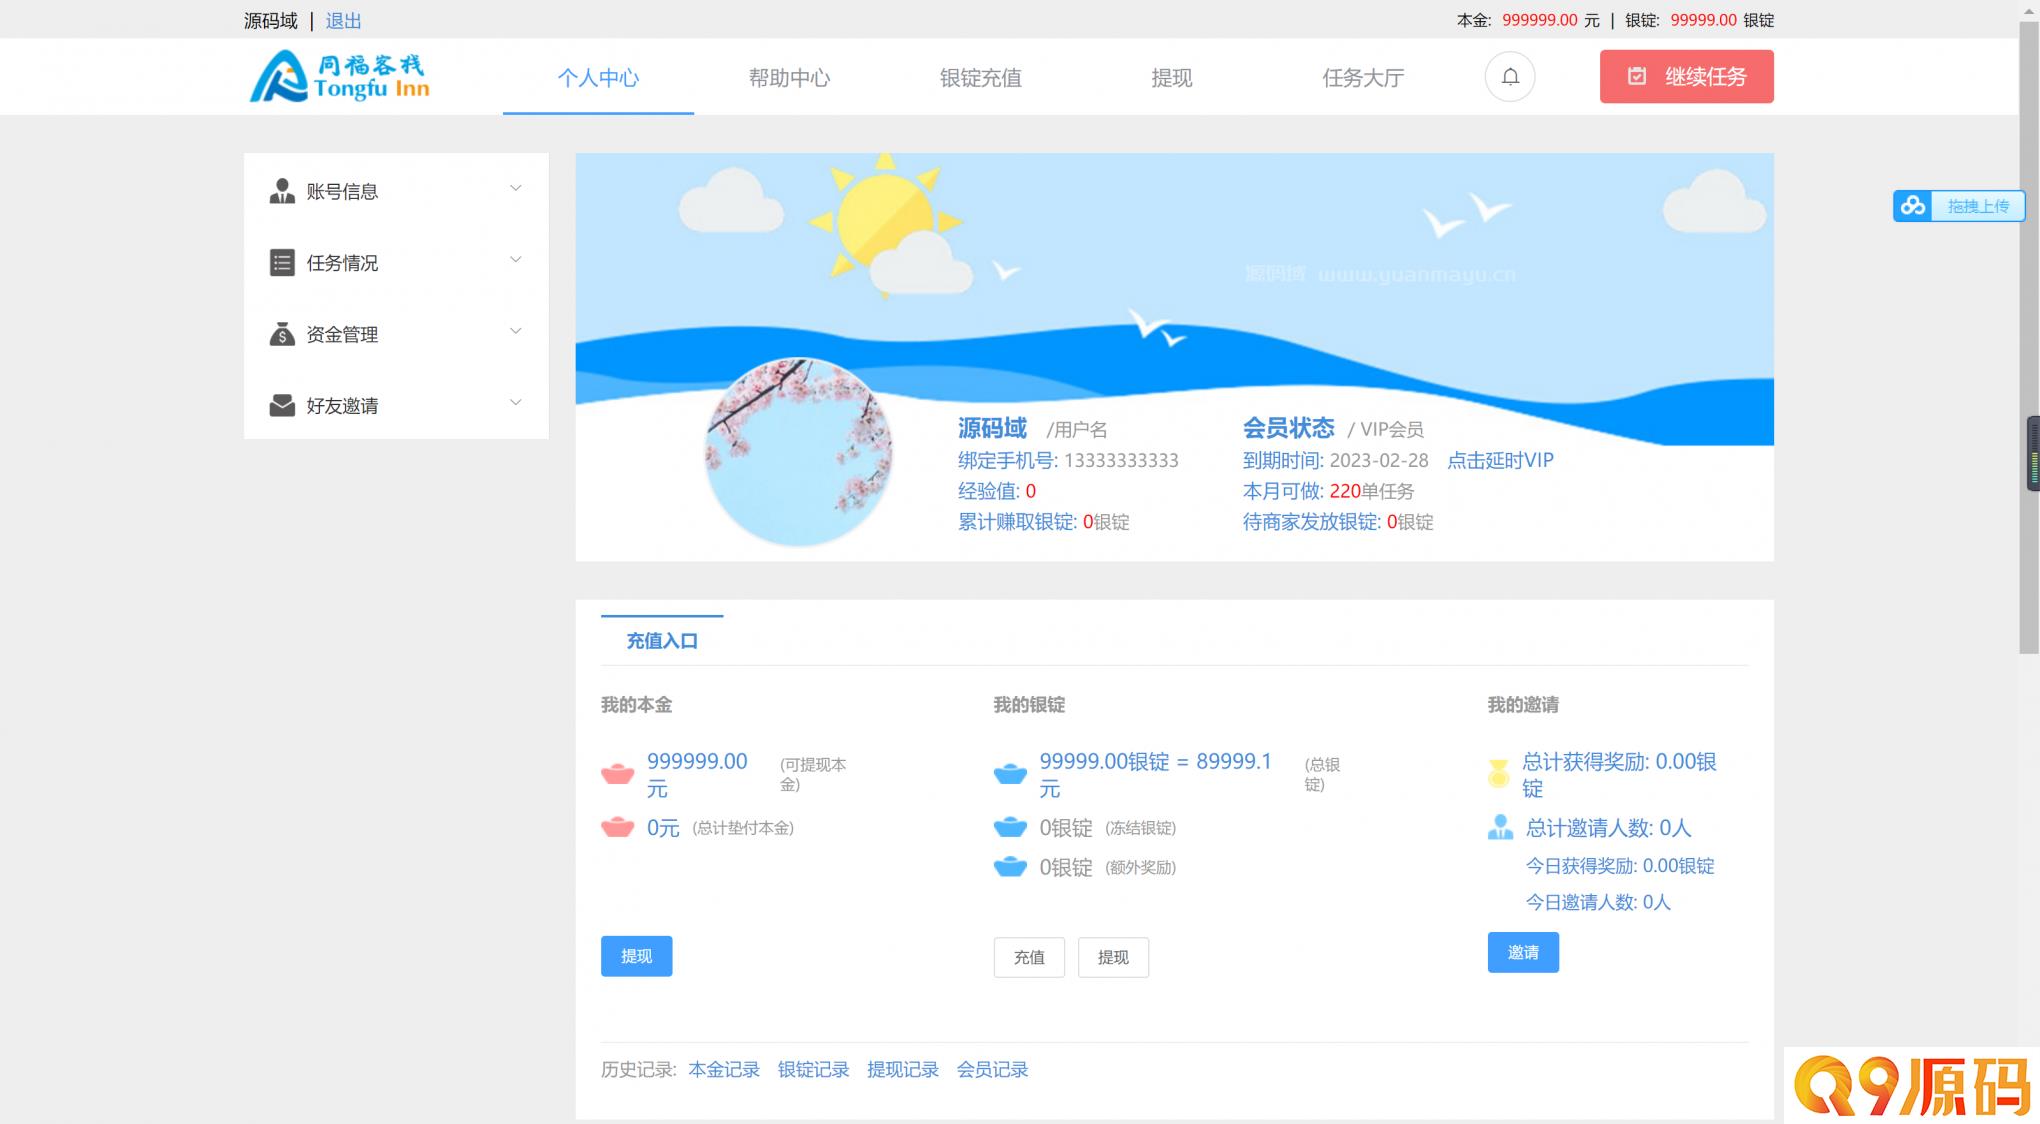Open the 银锭记录 history link

[x=813, y=1069]
